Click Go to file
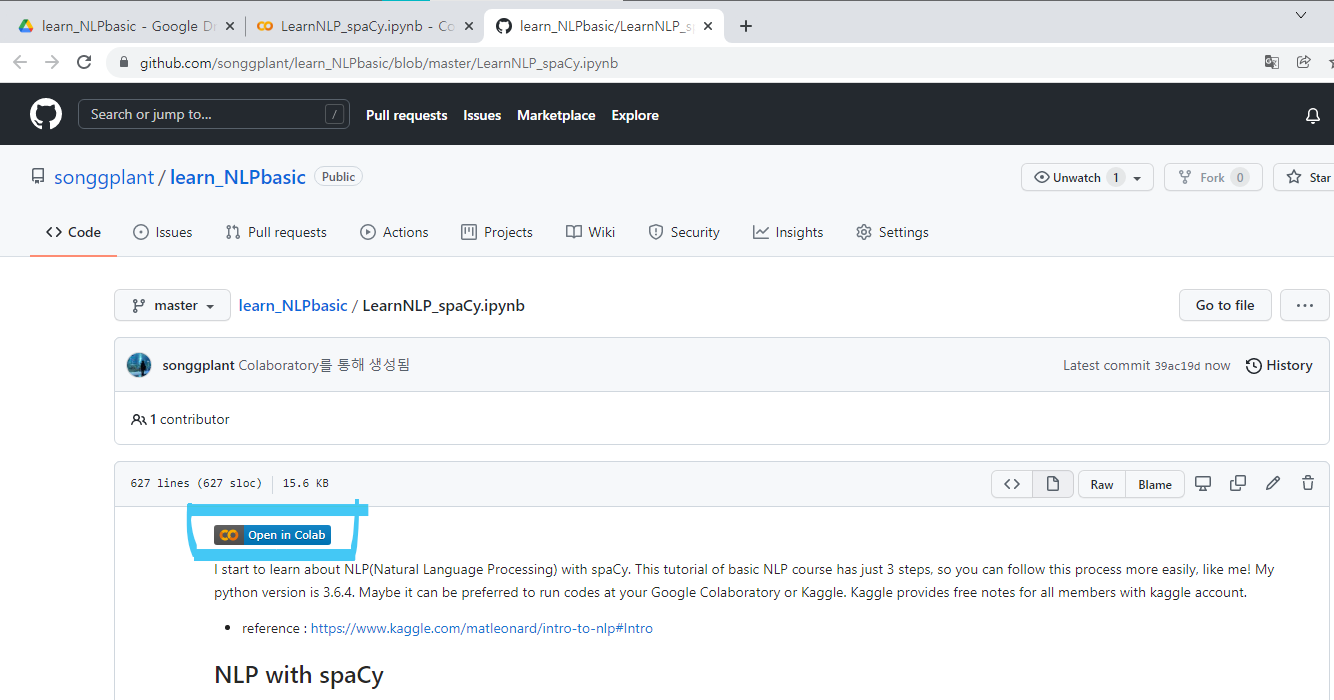 click(1225, 305)
